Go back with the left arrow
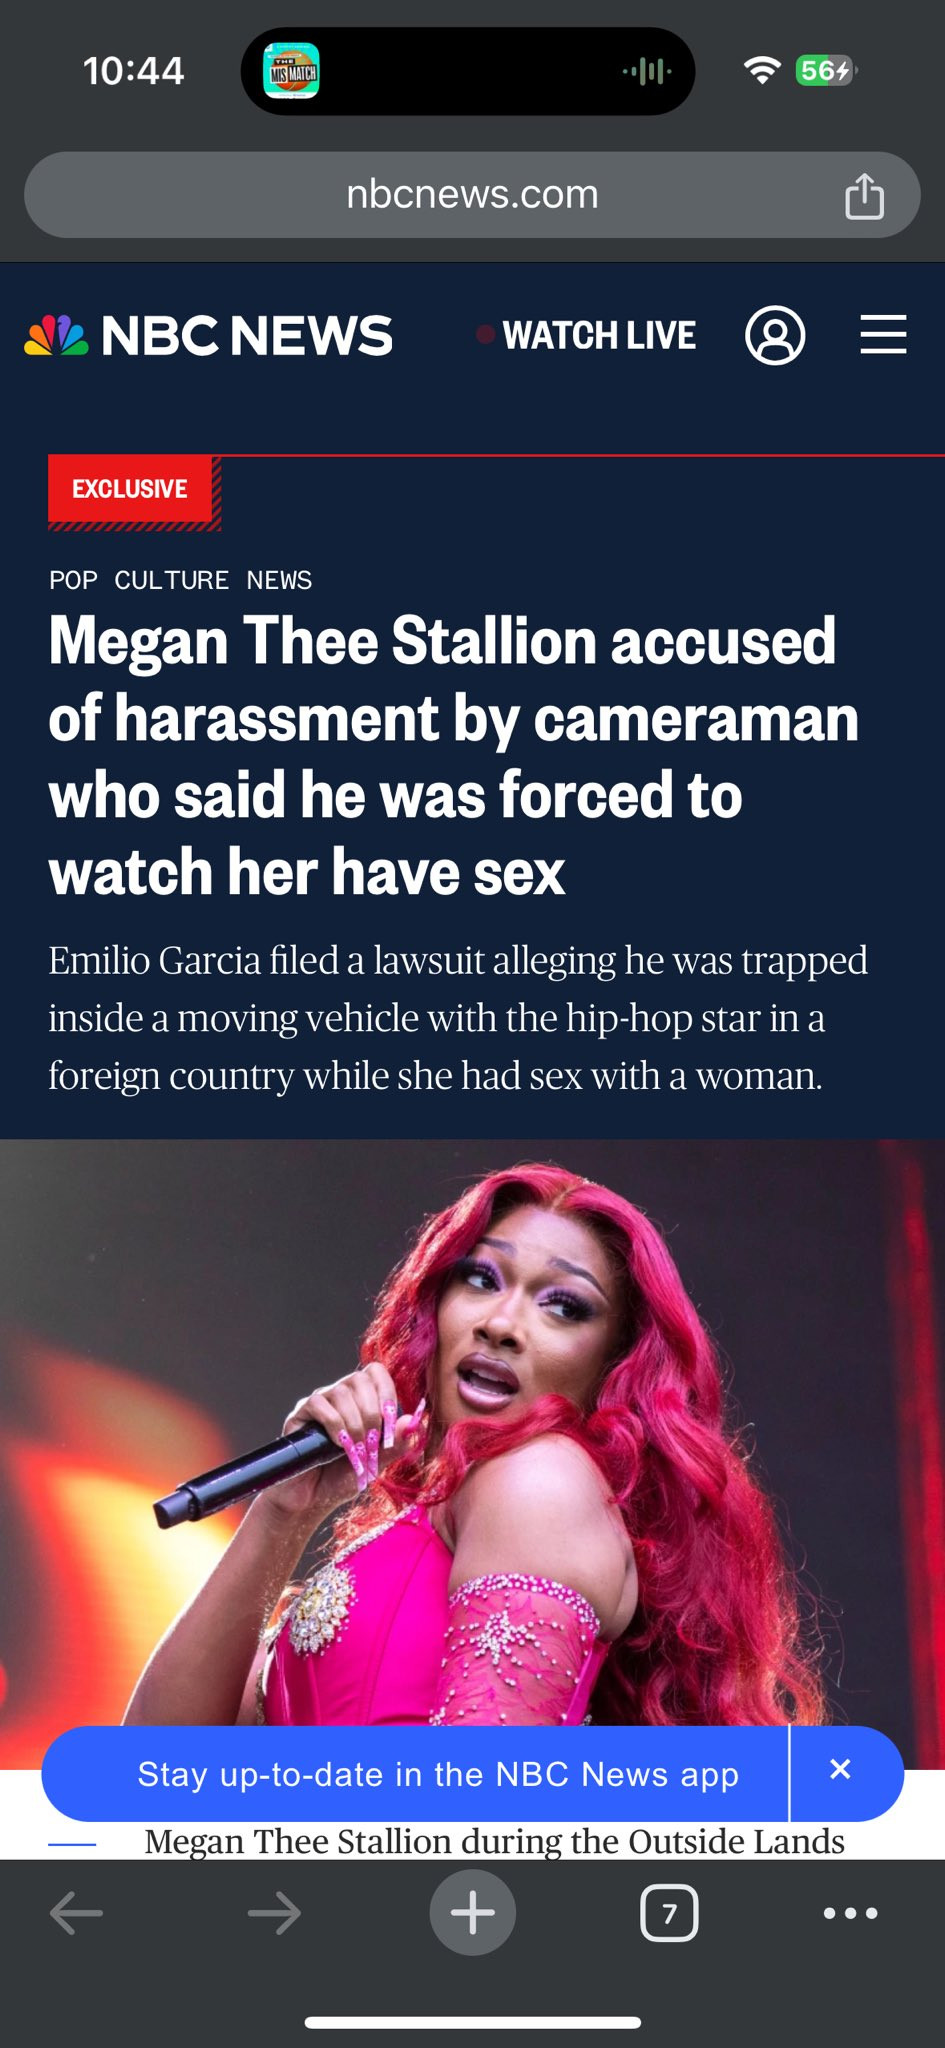Image resolution: width=945 pixels, height=2048 pixels. 76,1913
